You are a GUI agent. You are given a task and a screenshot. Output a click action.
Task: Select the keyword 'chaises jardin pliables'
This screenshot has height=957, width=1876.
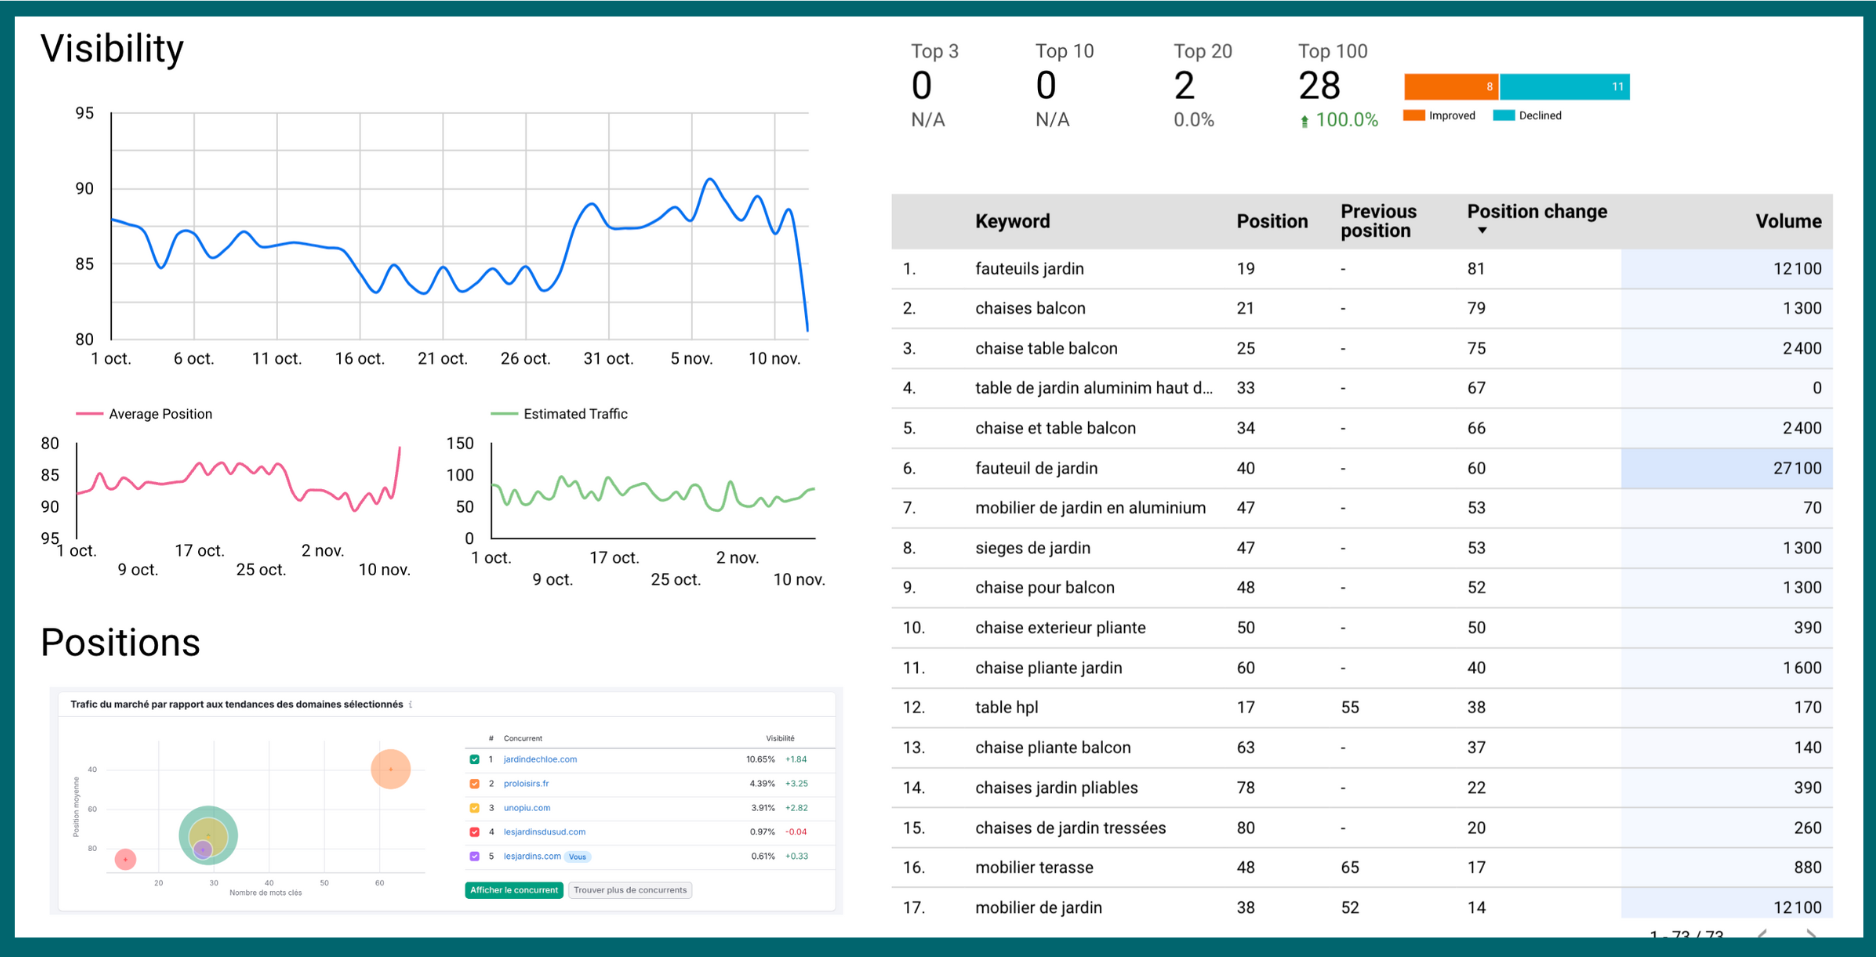pos(1056,788)
